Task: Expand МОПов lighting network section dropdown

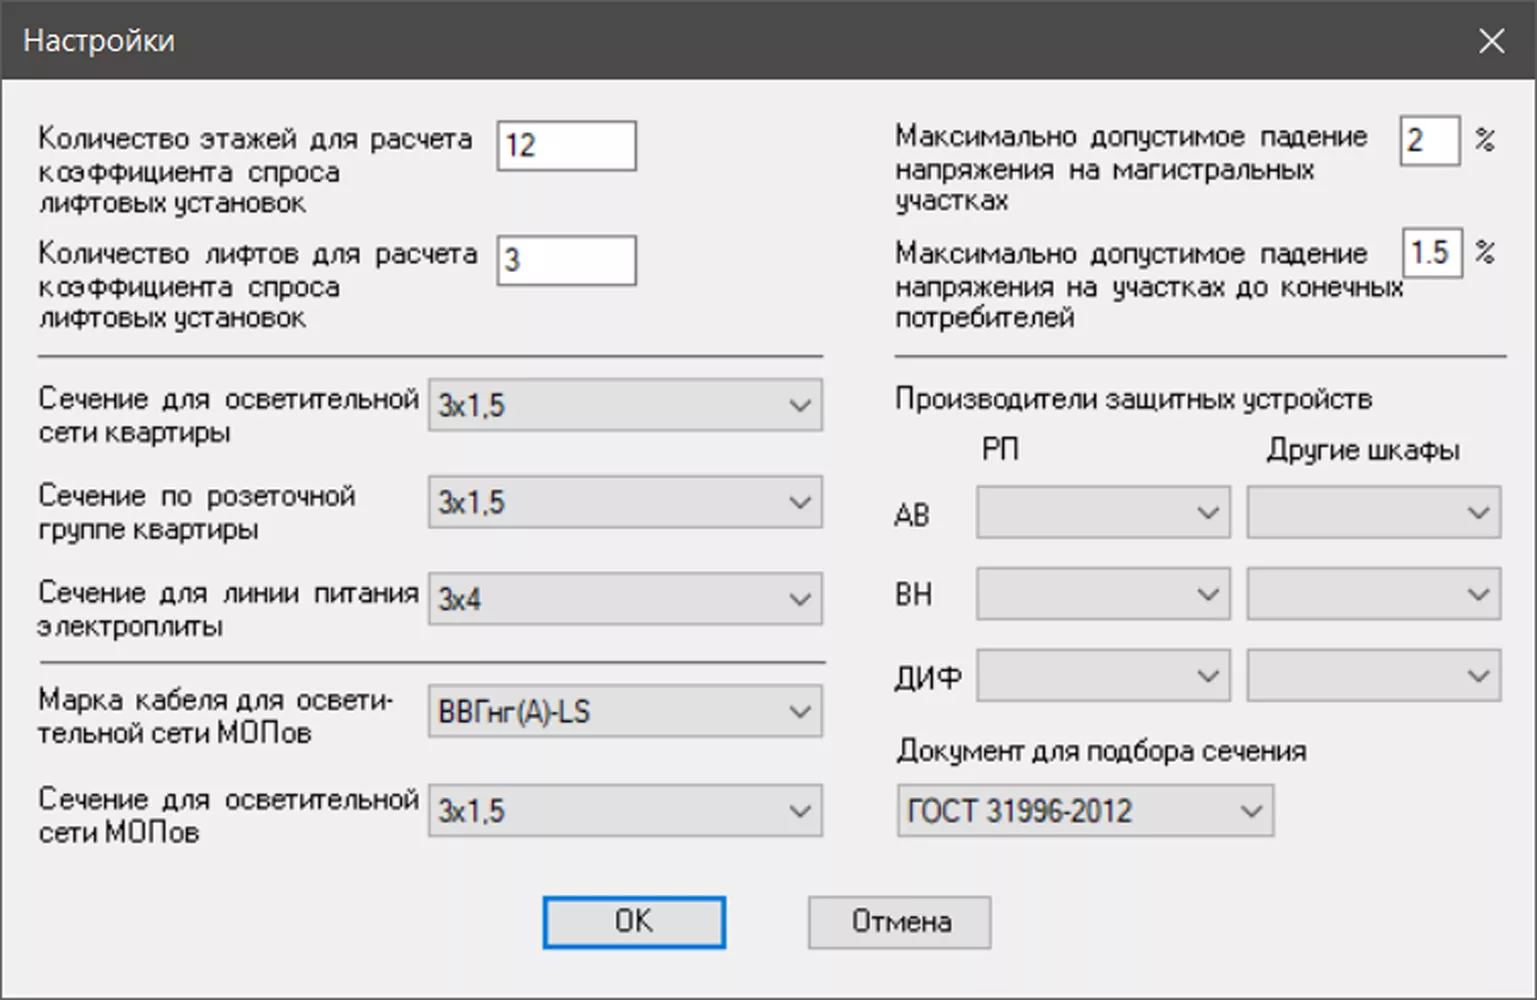Action: click(625, 810)
